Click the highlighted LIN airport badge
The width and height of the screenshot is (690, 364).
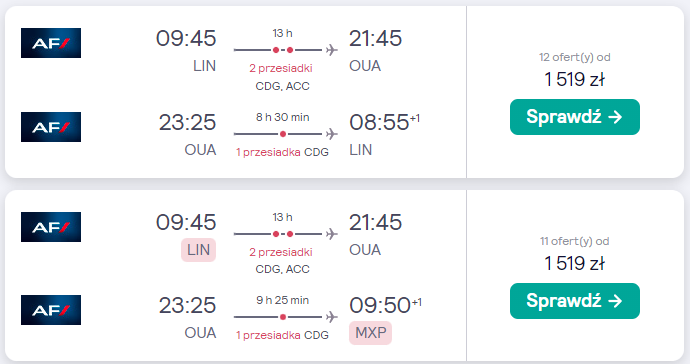[198, 250]
